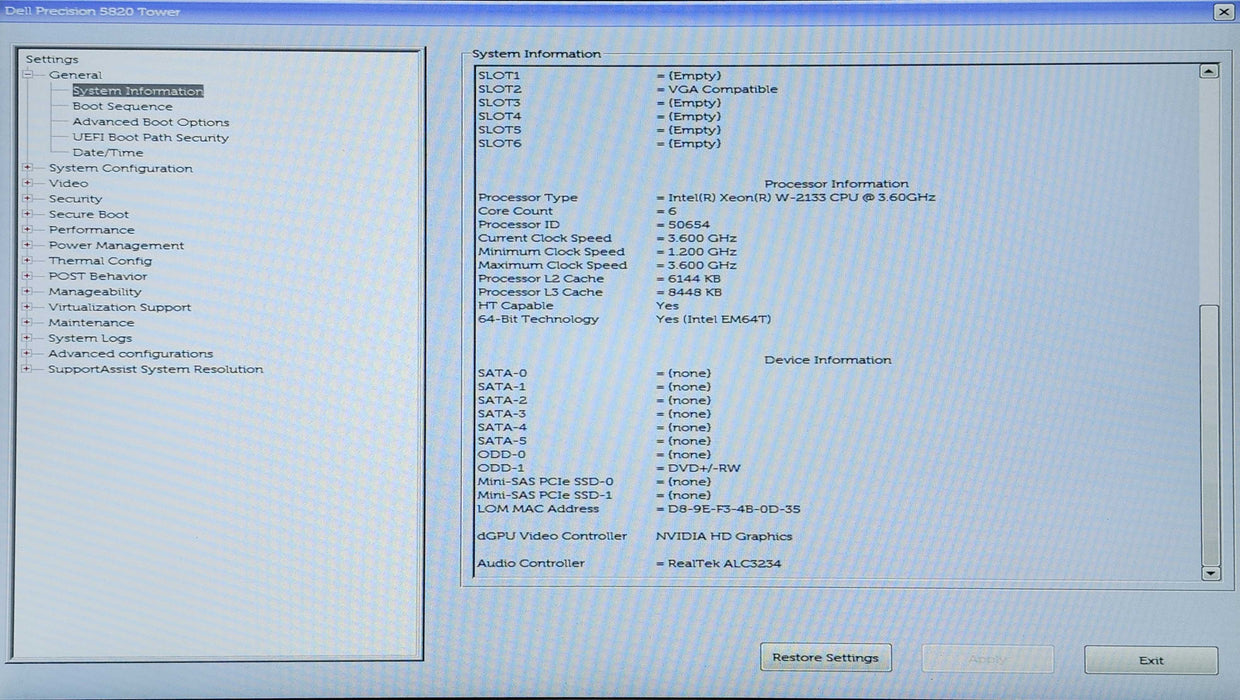Expand the System Configuration node
This screenshot has height=700, width=1240.
tap(28, 168)
